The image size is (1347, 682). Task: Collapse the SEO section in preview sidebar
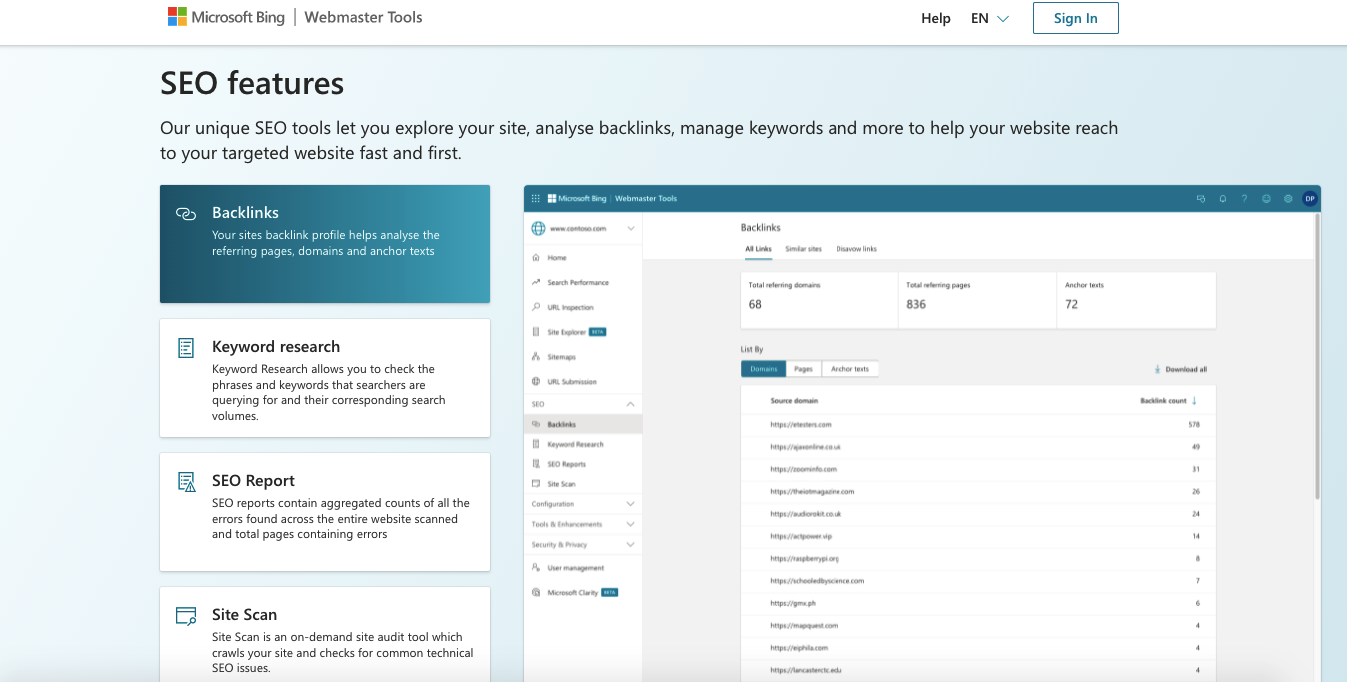point(630,404)
